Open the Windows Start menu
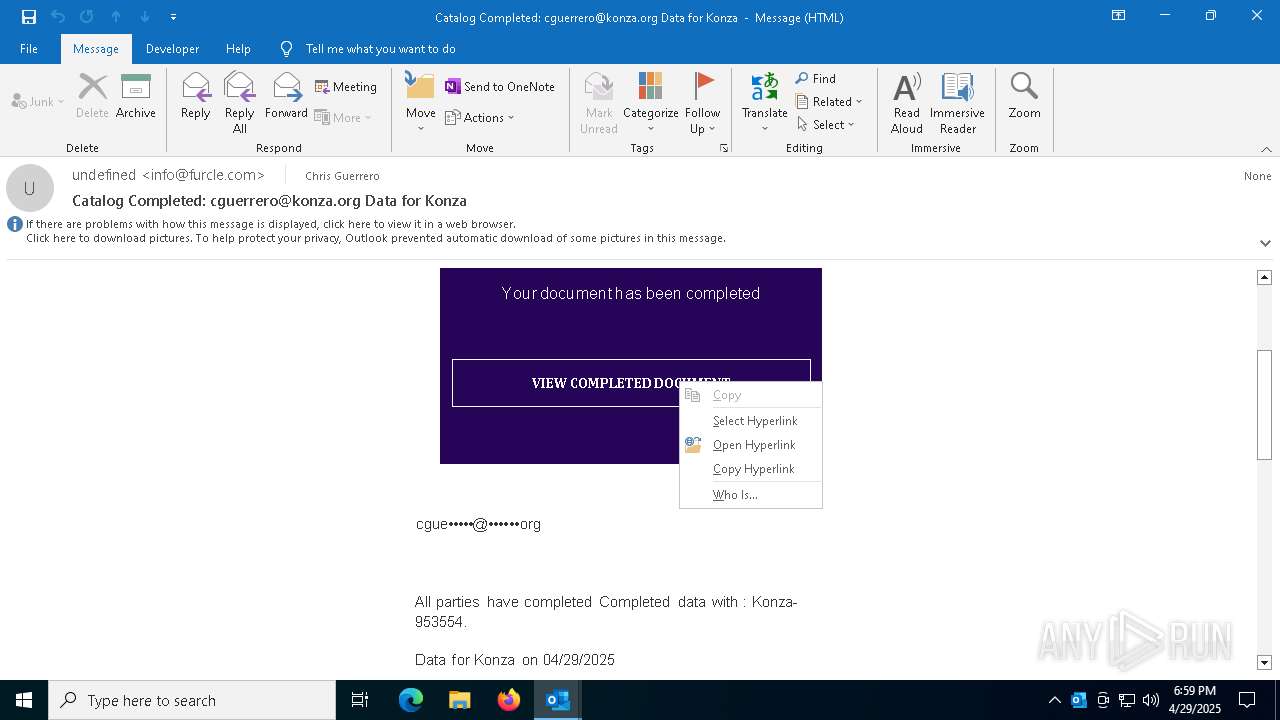1280x720 pixels. pos(24,700)
